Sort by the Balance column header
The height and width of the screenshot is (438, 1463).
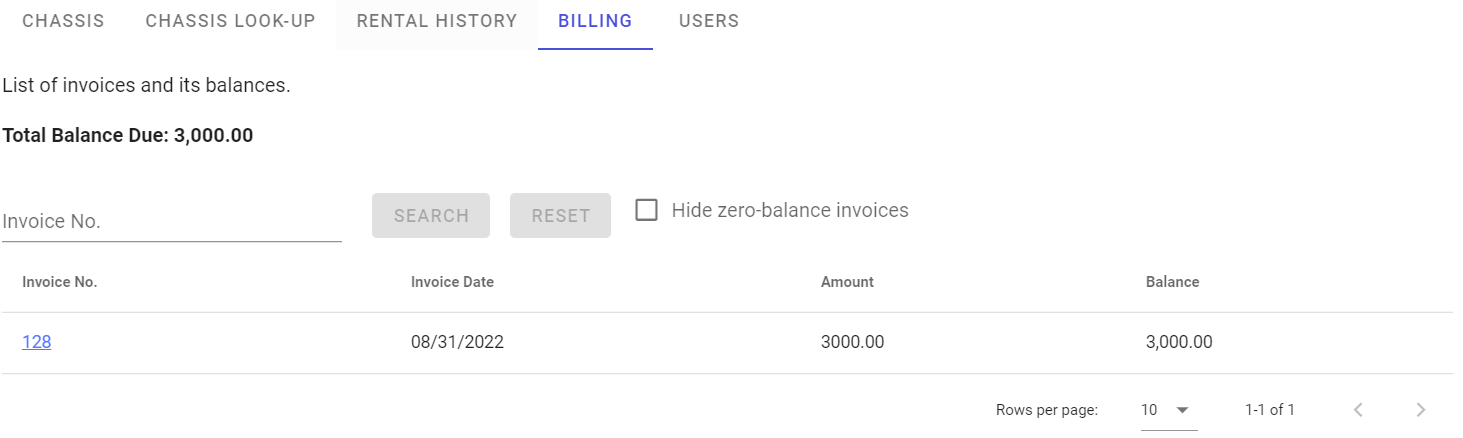[1172, 282]
